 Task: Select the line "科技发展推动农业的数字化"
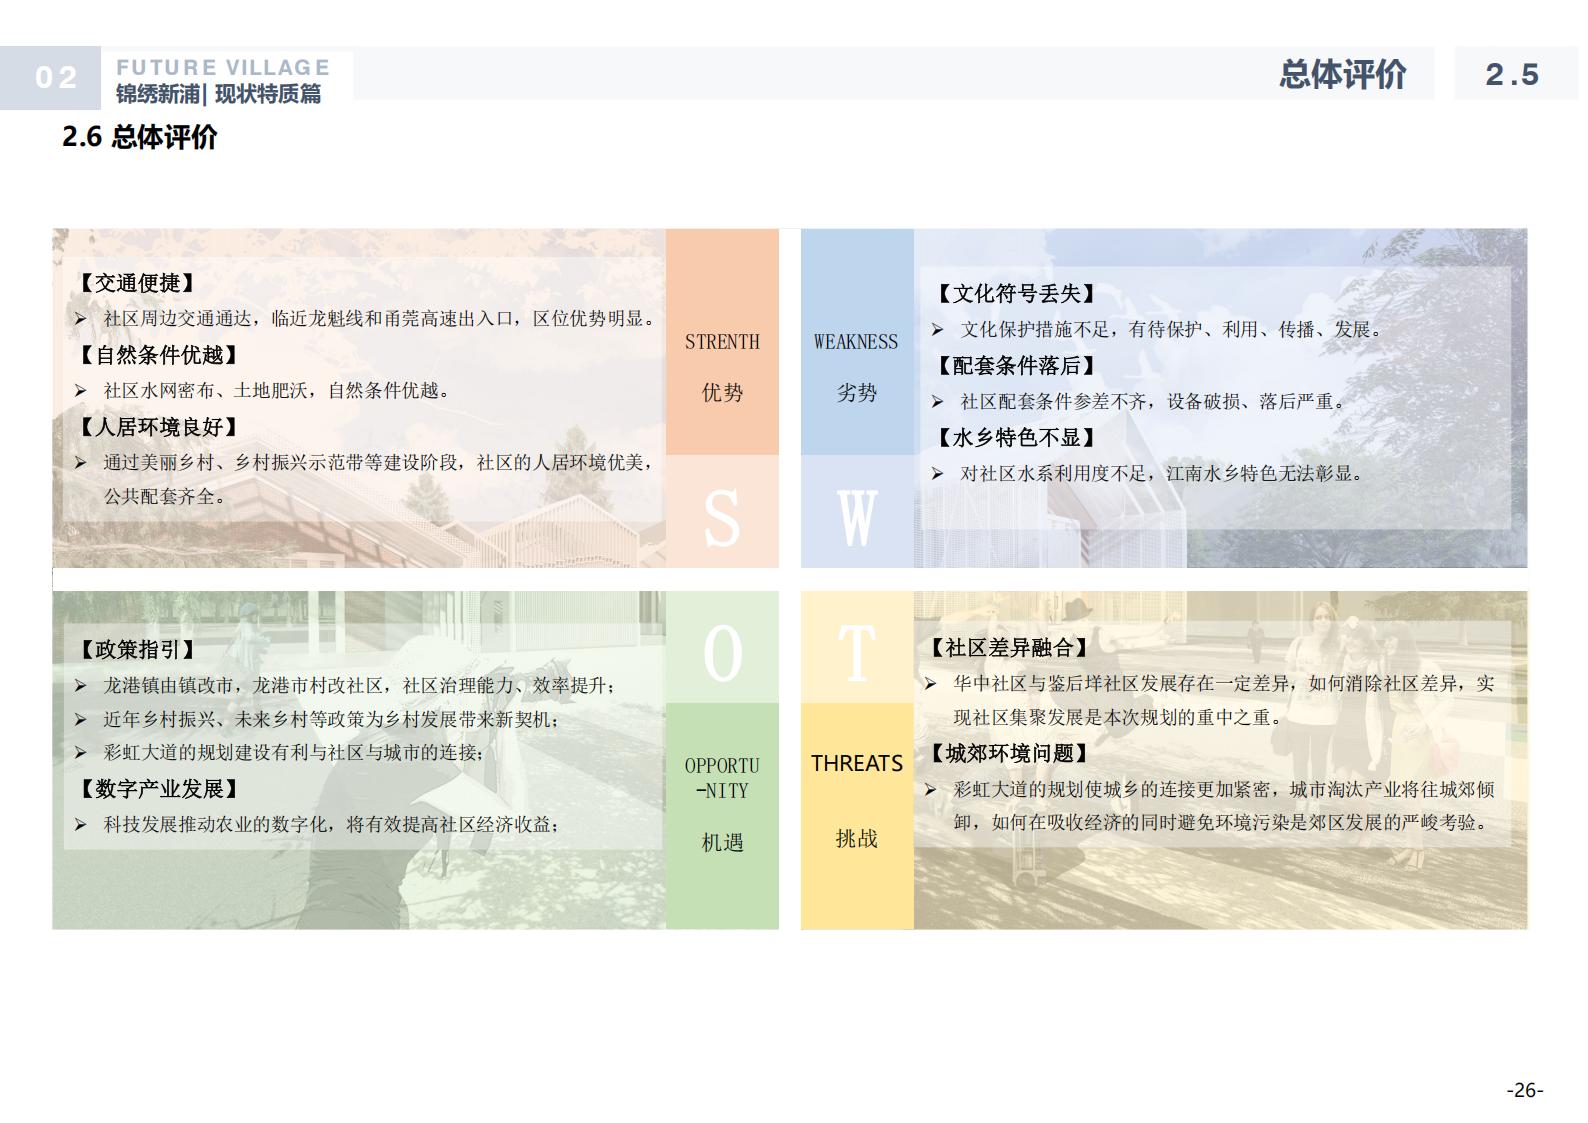pyautogui.click(x=332, y=825)
